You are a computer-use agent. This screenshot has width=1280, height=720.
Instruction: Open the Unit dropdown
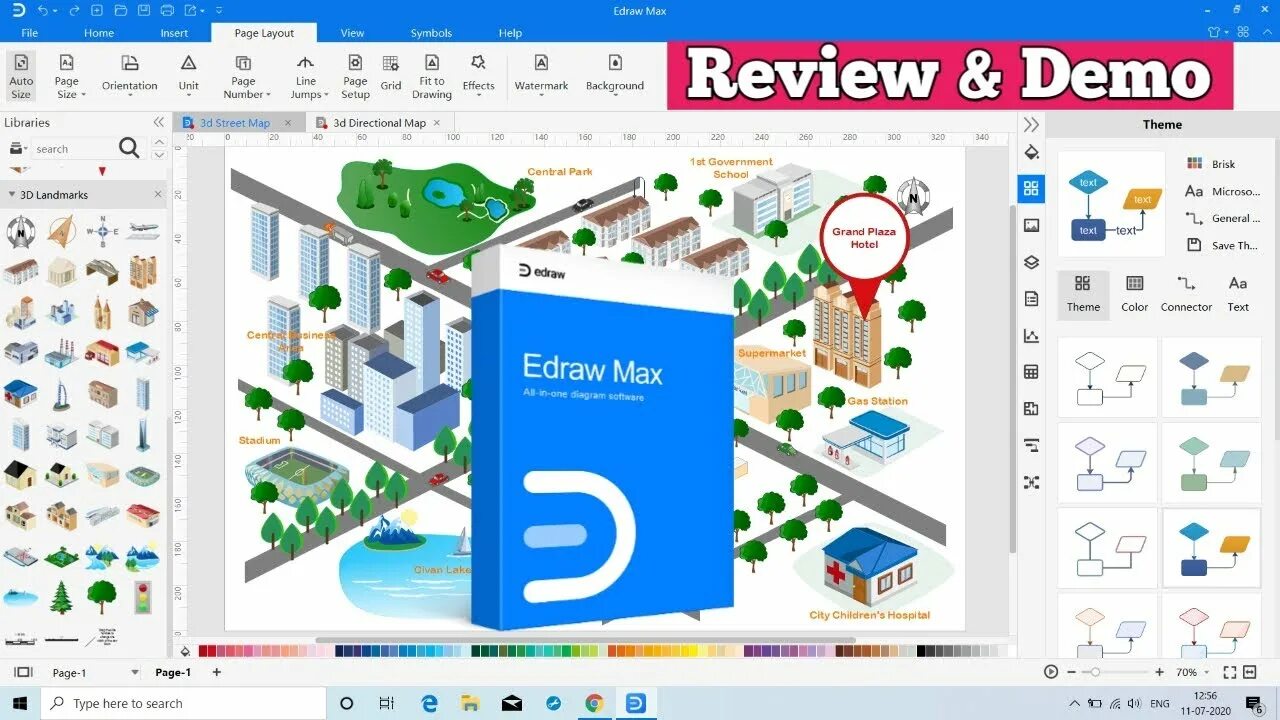click(x=188, y=74)
